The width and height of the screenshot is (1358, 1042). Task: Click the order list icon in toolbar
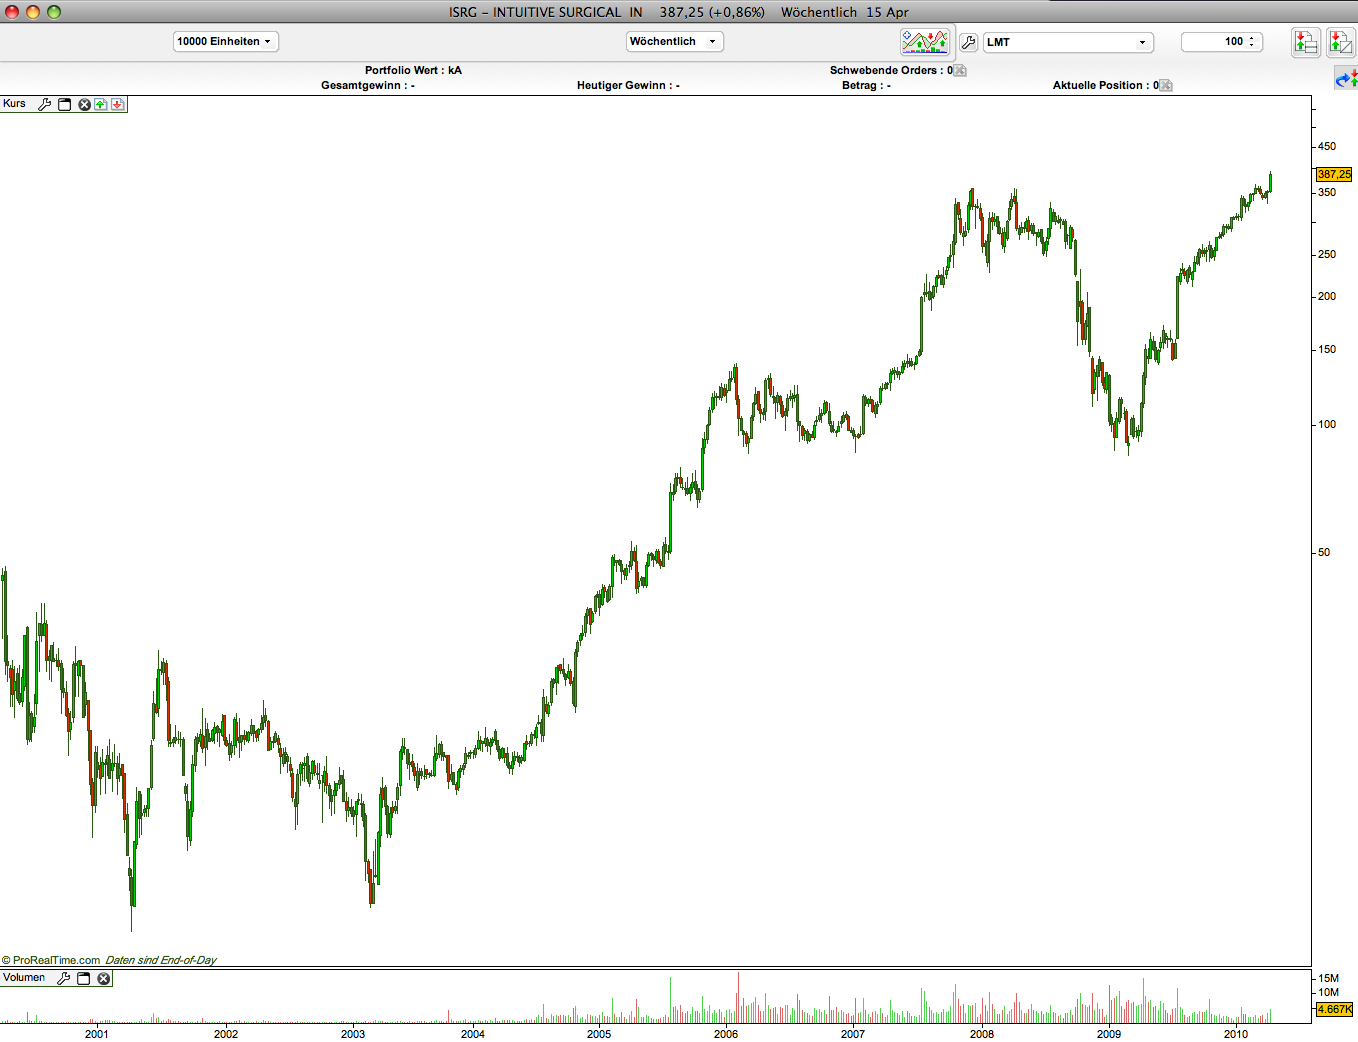(1306, 42)
